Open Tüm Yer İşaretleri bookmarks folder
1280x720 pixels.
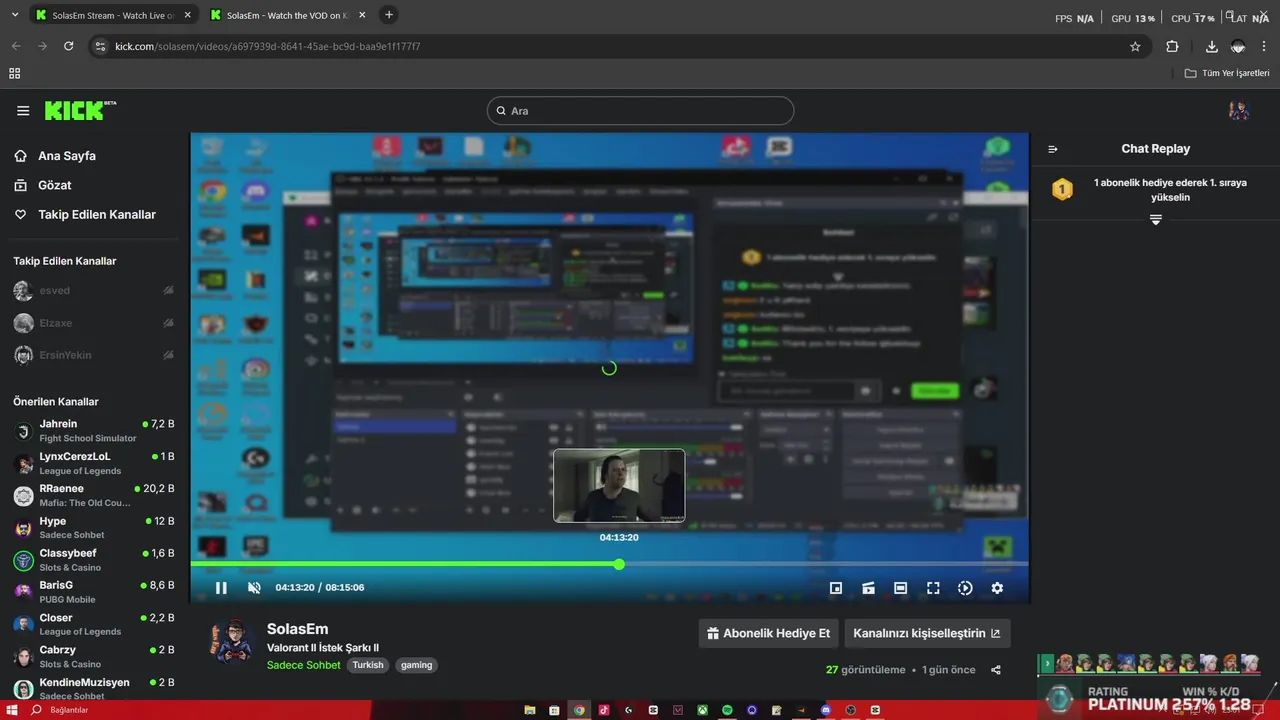[x=1227, y=73]
